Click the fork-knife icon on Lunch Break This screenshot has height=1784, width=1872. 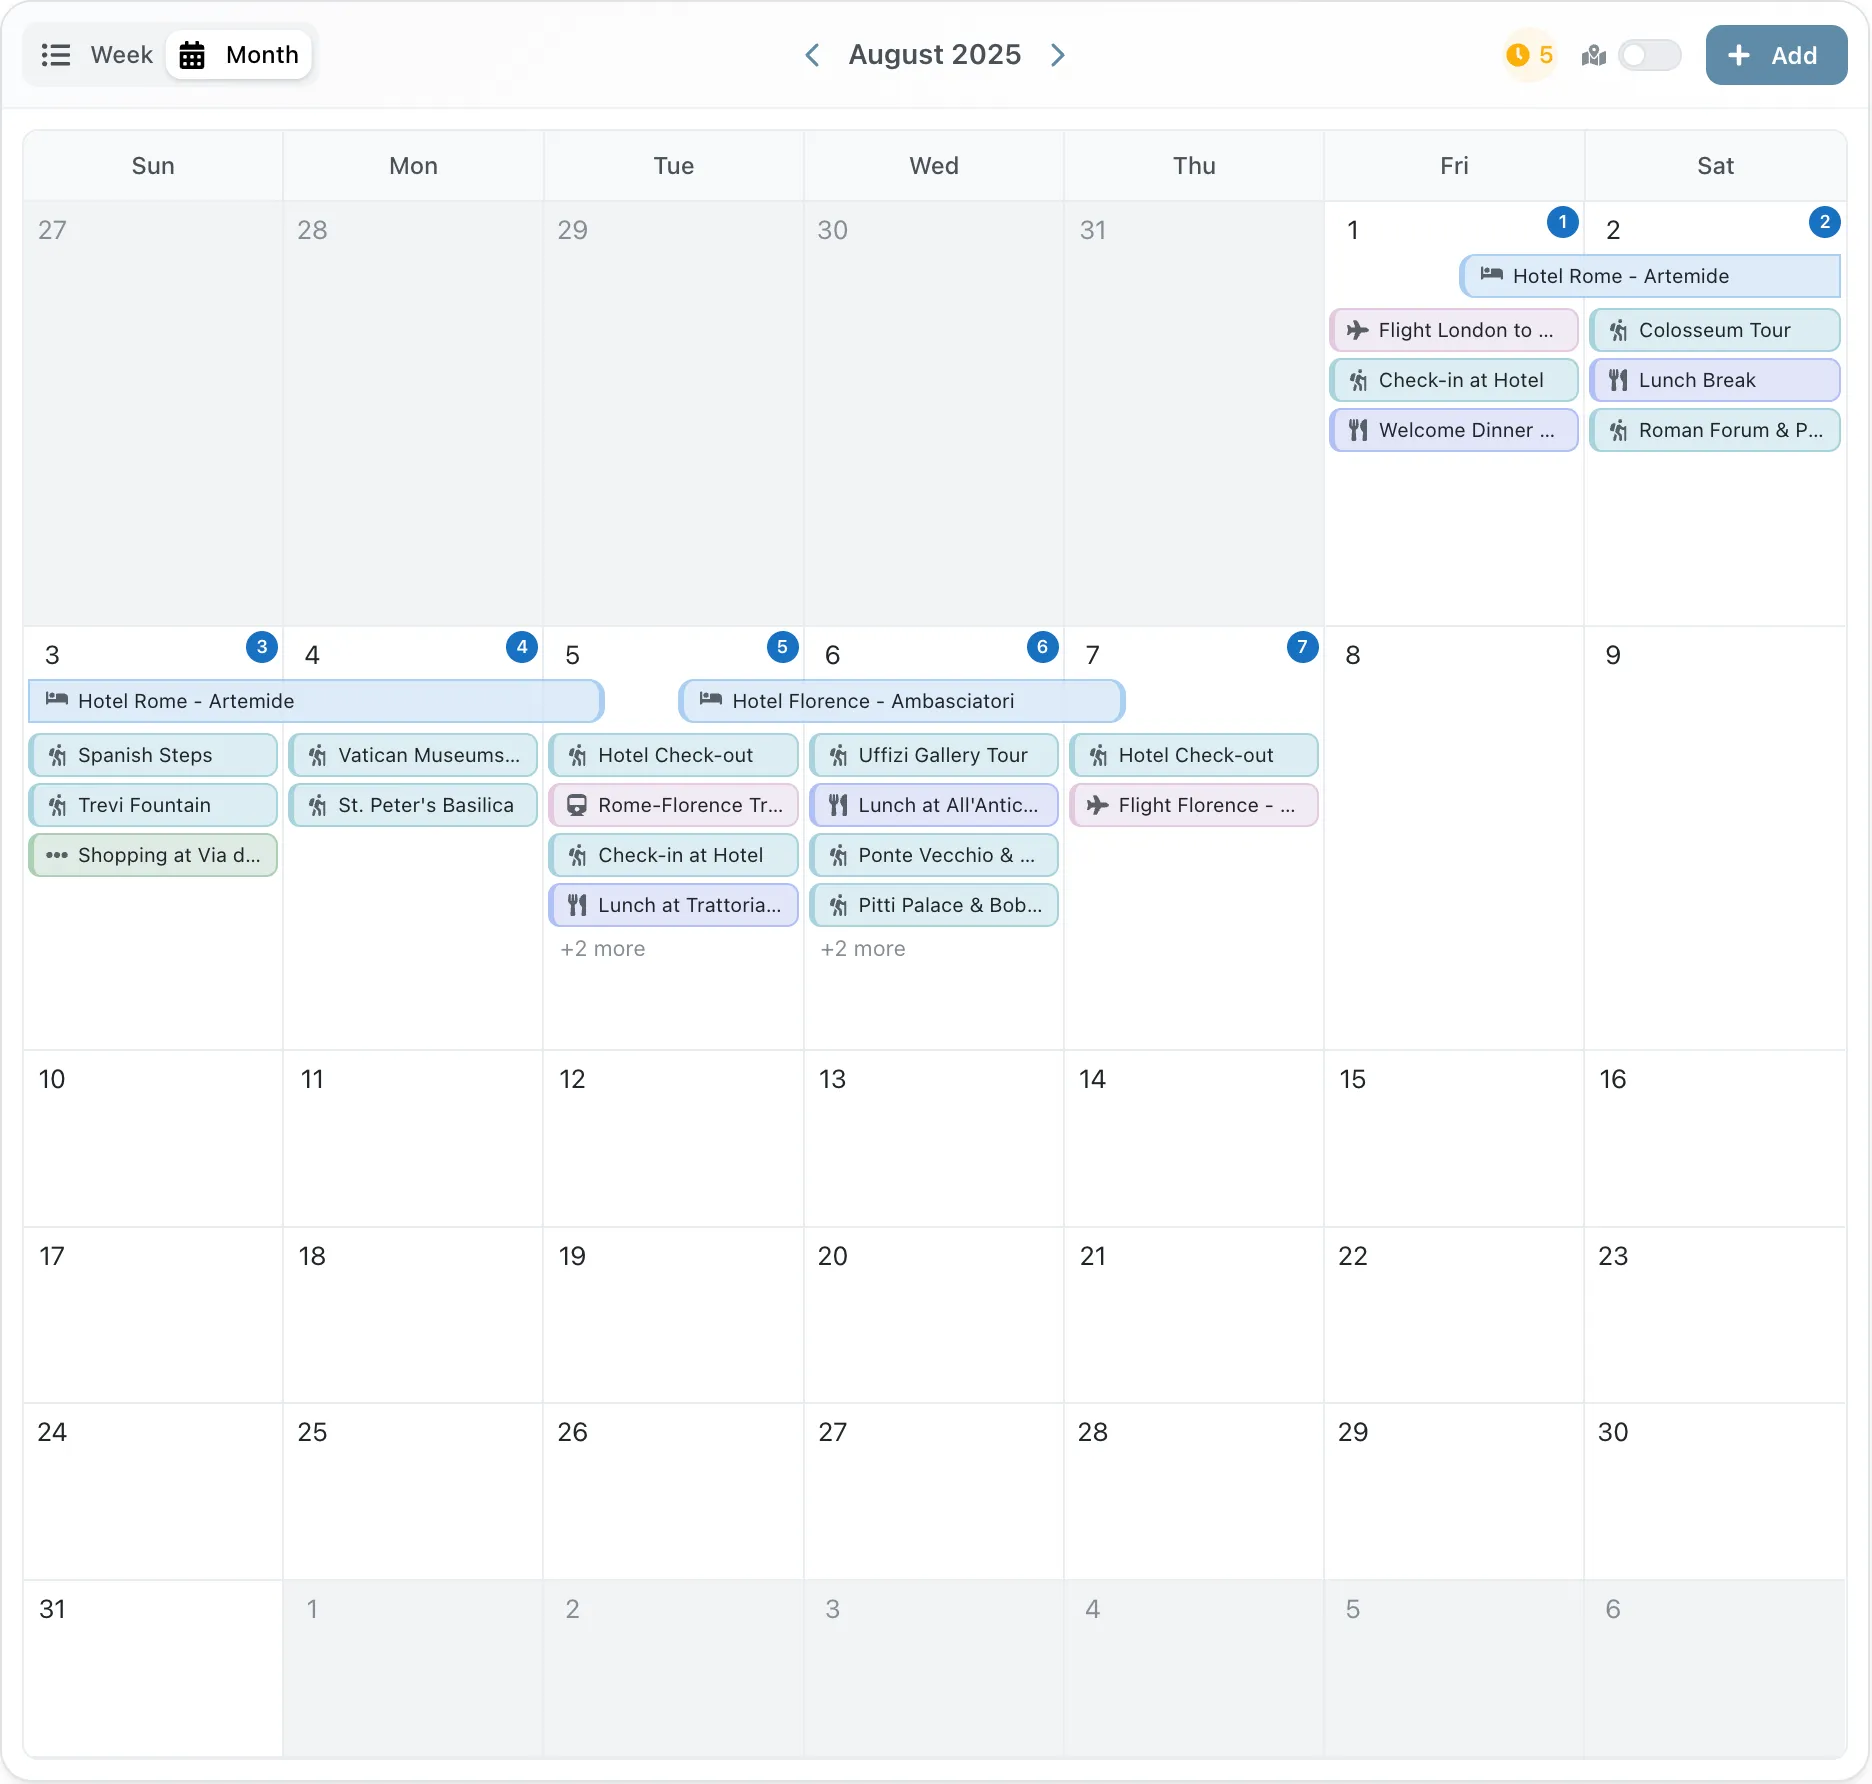pyautogui.click(x=1617, y=380)
